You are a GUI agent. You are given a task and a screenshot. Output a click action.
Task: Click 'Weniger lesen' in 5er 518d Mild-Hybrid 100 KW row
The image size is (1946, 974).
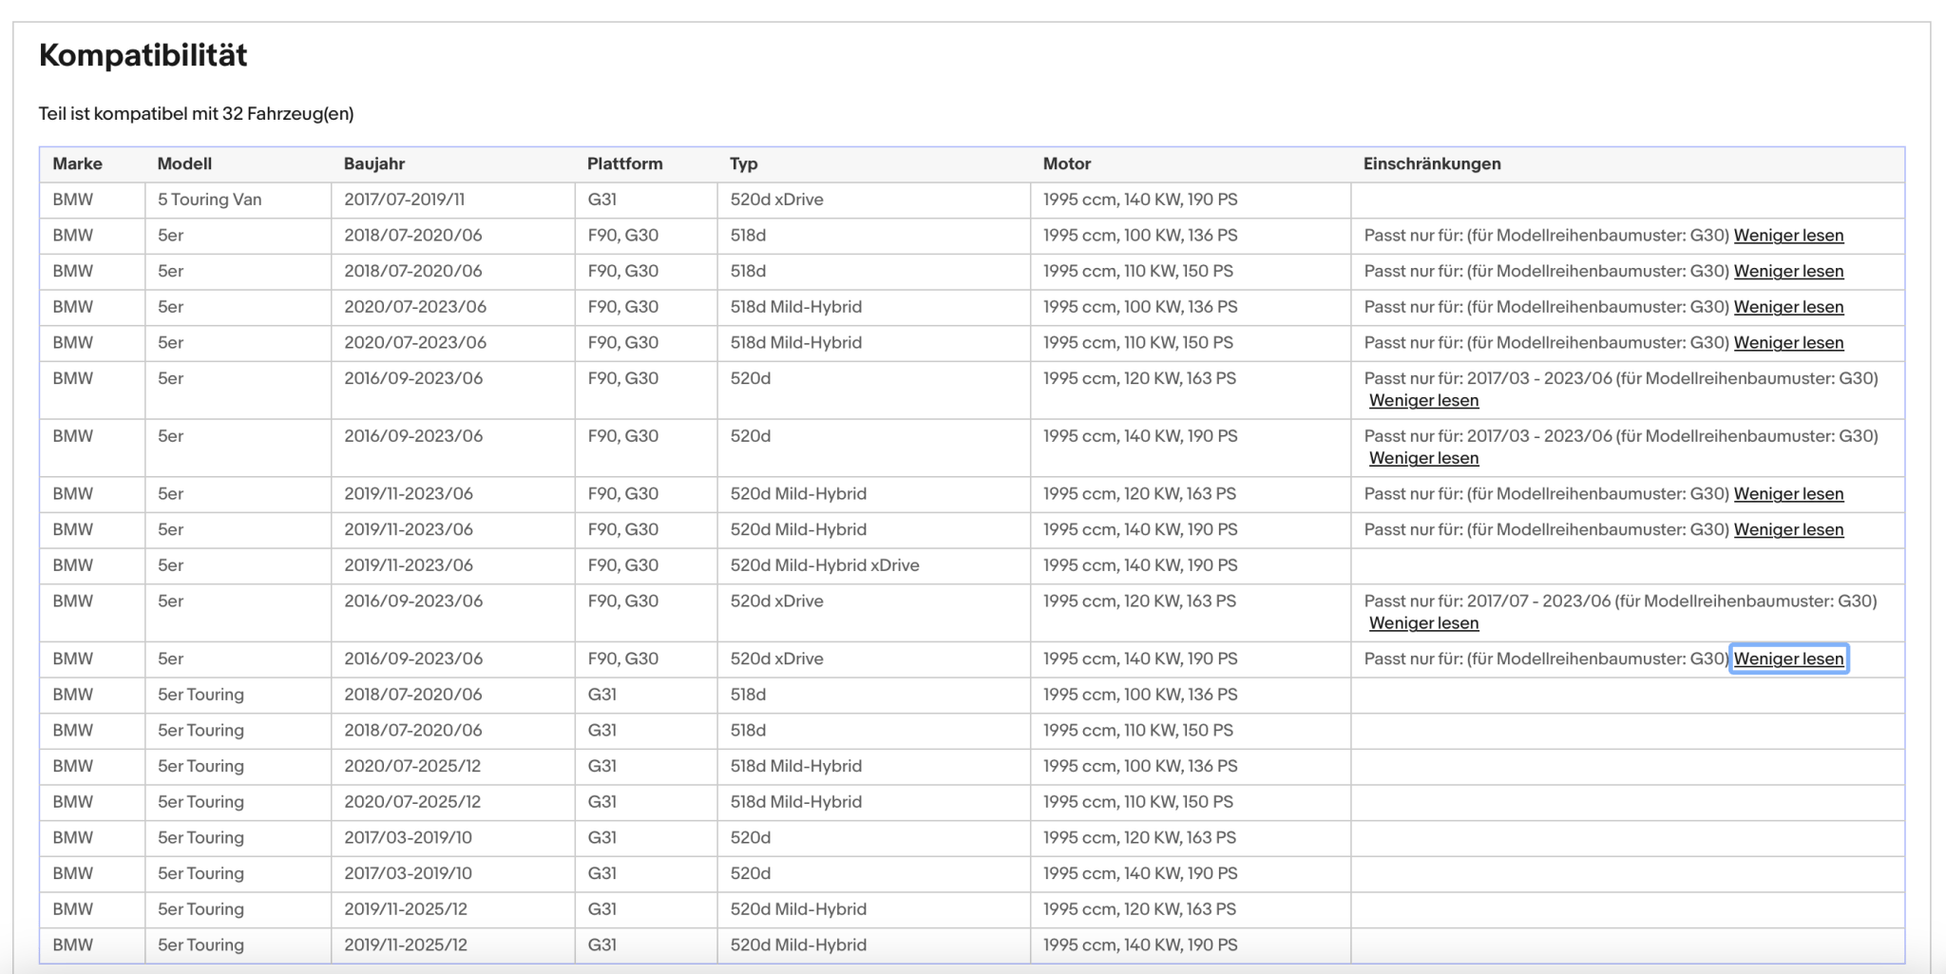(1788, 308)
